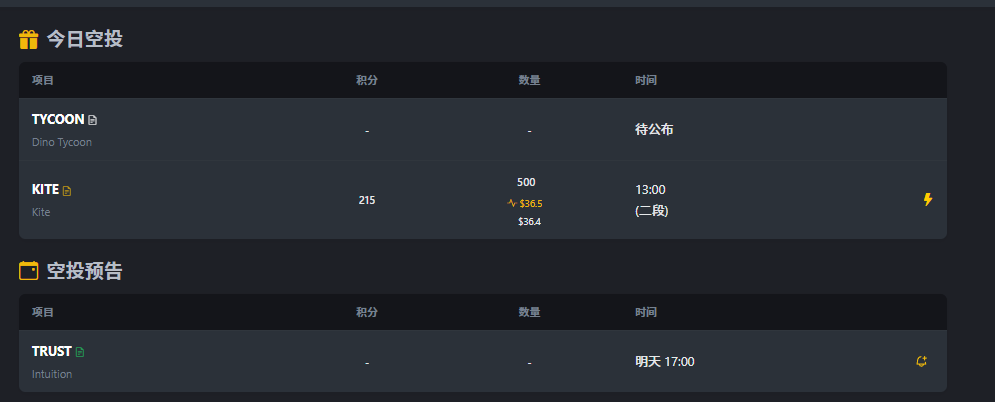
Task: Click the 待公布 status for TYCOON
Action: click(x=654, y=129)
